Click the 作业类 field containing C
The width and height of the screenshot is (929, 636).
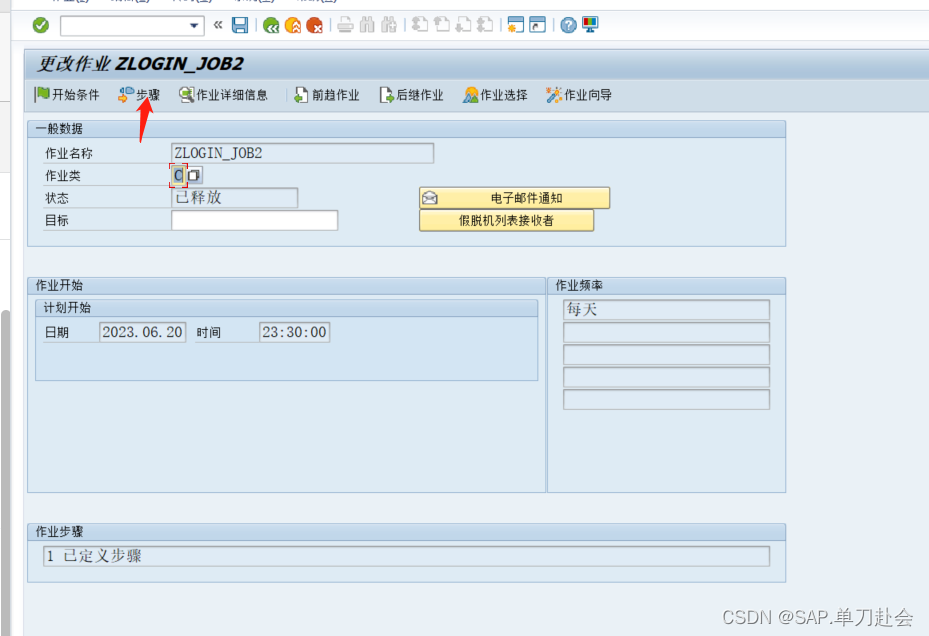pyautogui.click(x=178, y=175)
